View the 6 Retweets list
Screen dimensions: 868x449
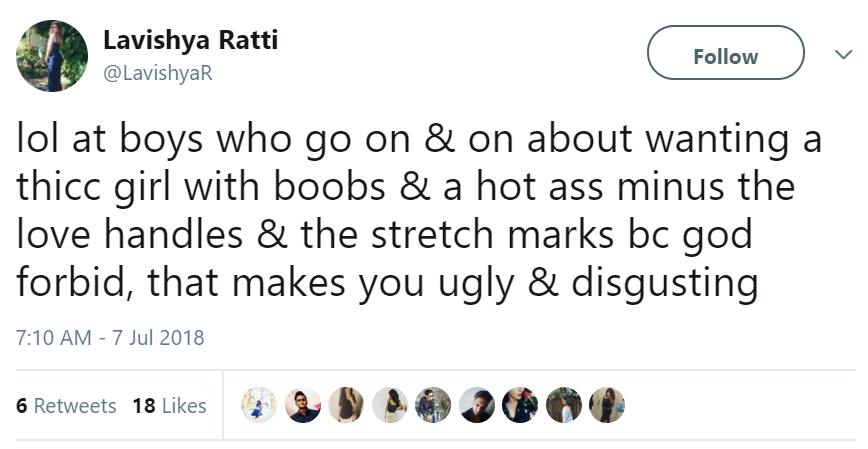coord(66,405)
